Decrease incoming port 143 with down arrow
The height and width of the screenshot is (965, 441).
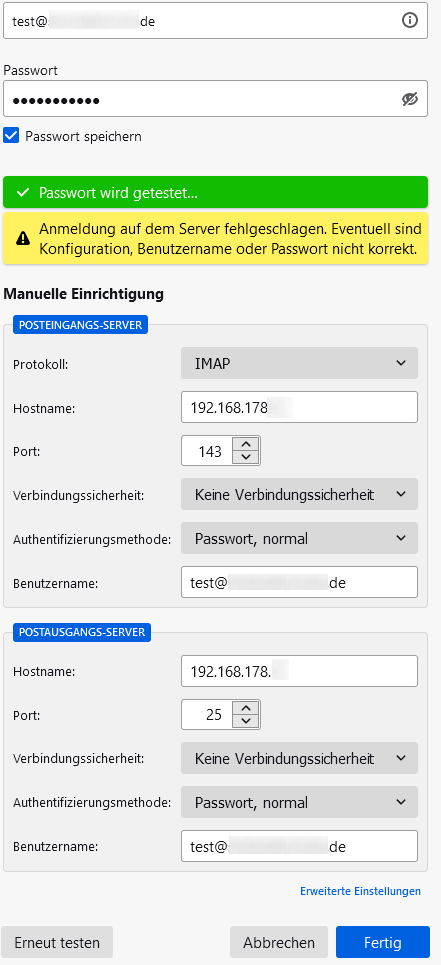(246, 458)
